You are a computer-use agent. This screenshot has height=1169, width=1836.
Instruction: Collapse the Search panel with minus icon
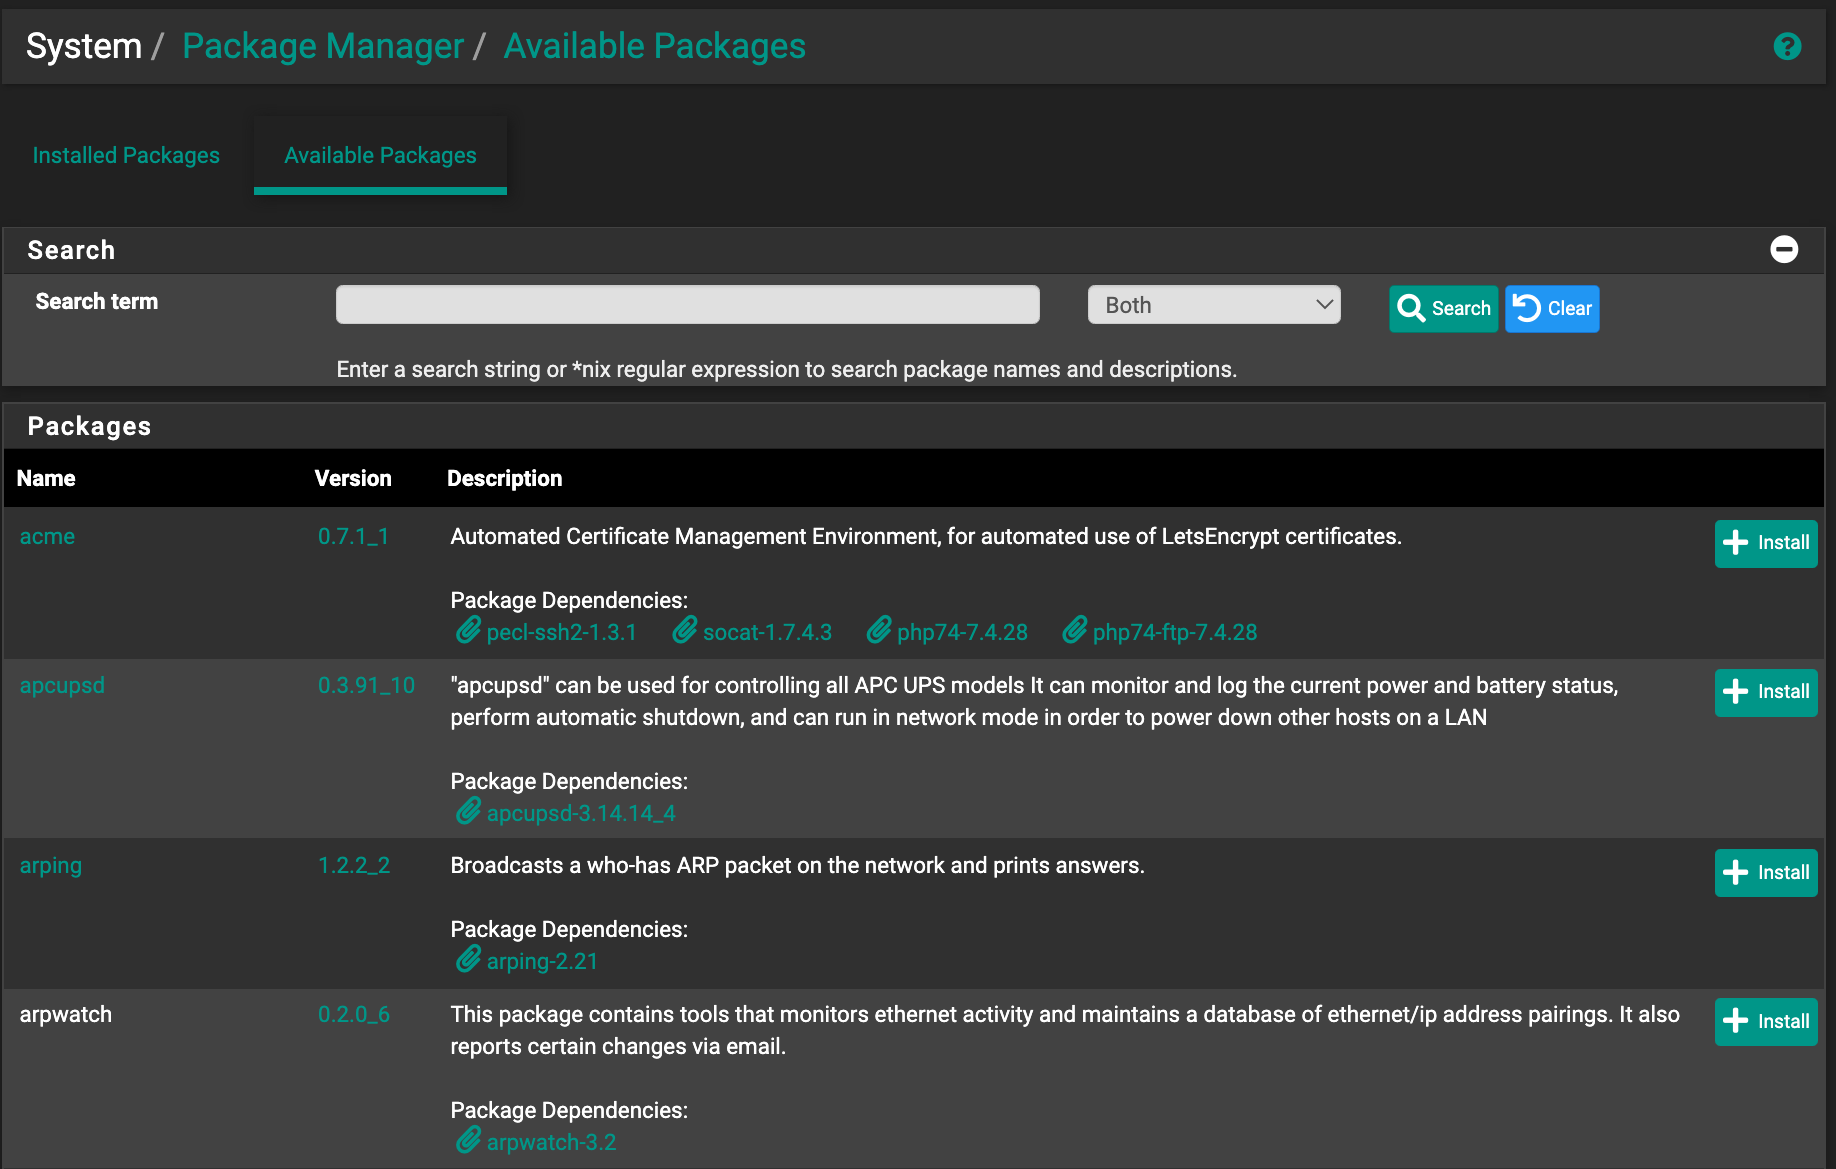1783,250
